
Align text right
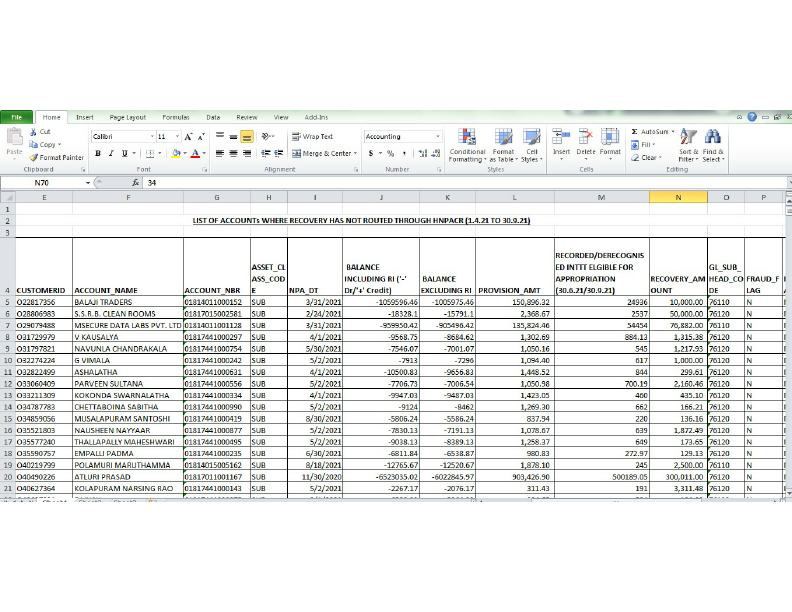(247, 154)
